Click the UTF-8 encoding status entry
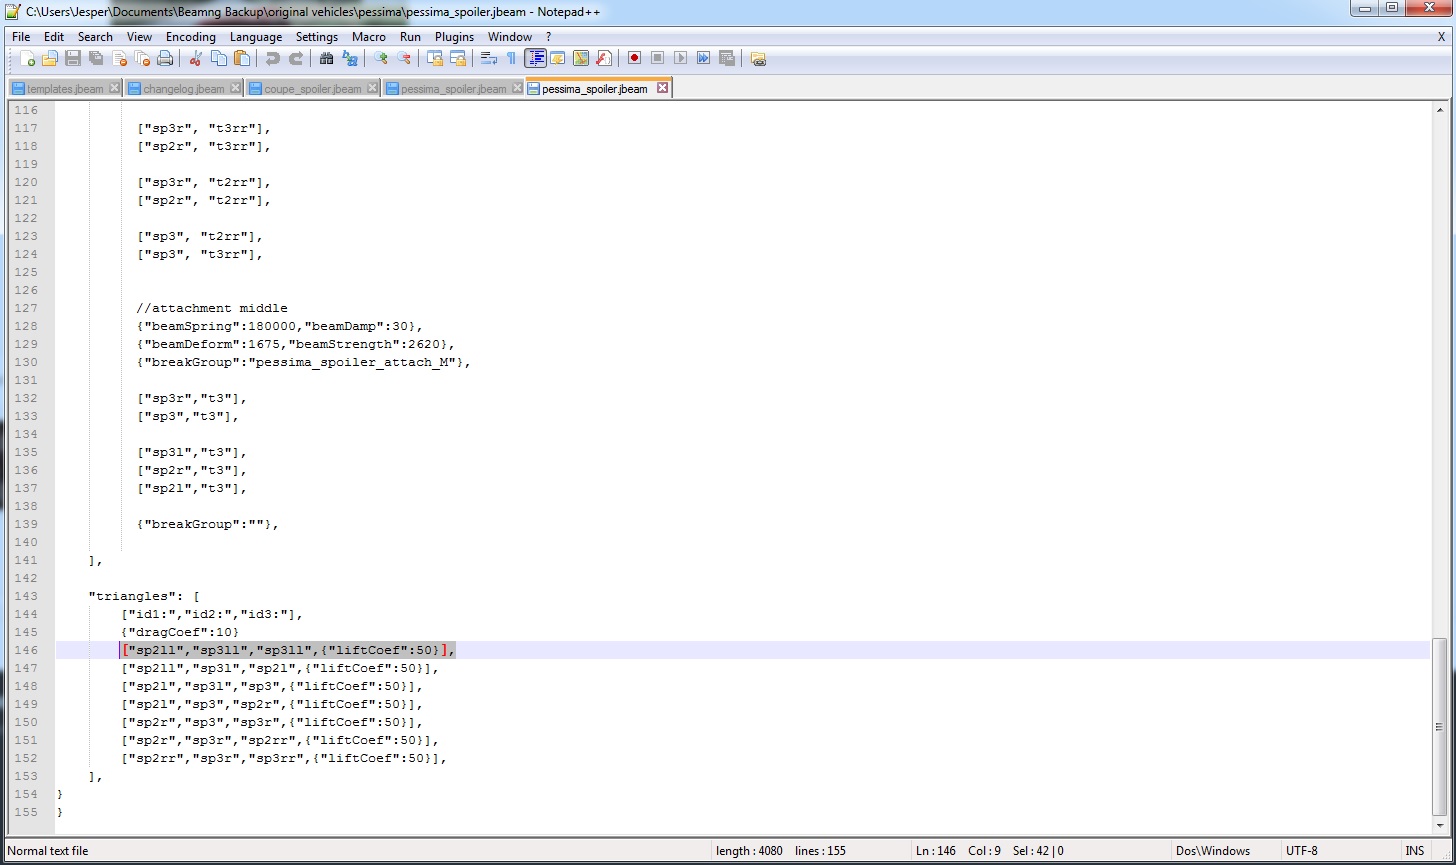Image resolution: width=1456 pixels, height=865 pixels. coord(1302,851)
